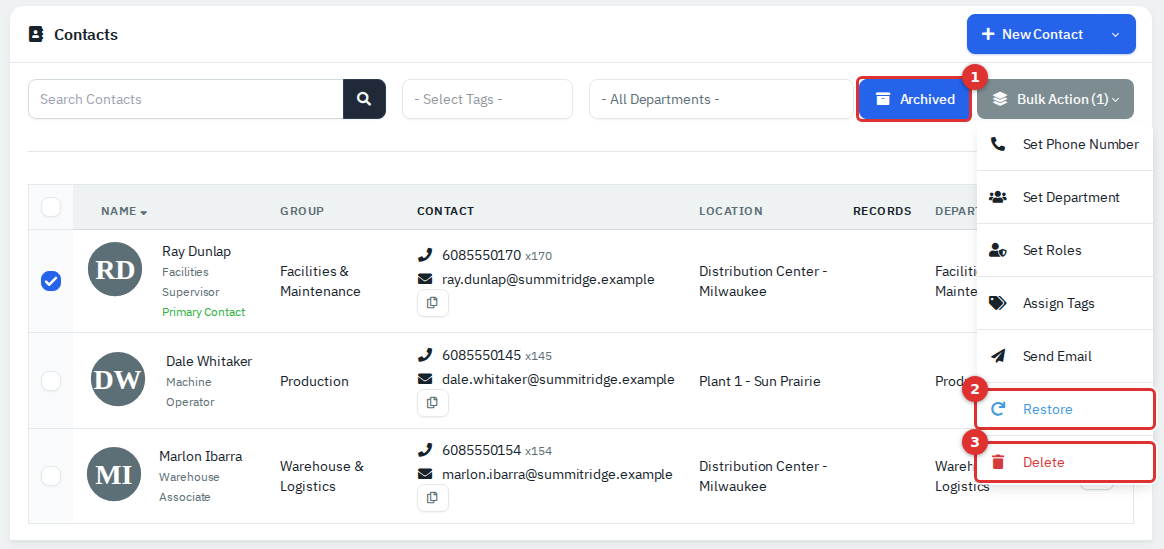Open Dale Whitaker's contact name link
1164x549 pixels.
coord(209,361)
